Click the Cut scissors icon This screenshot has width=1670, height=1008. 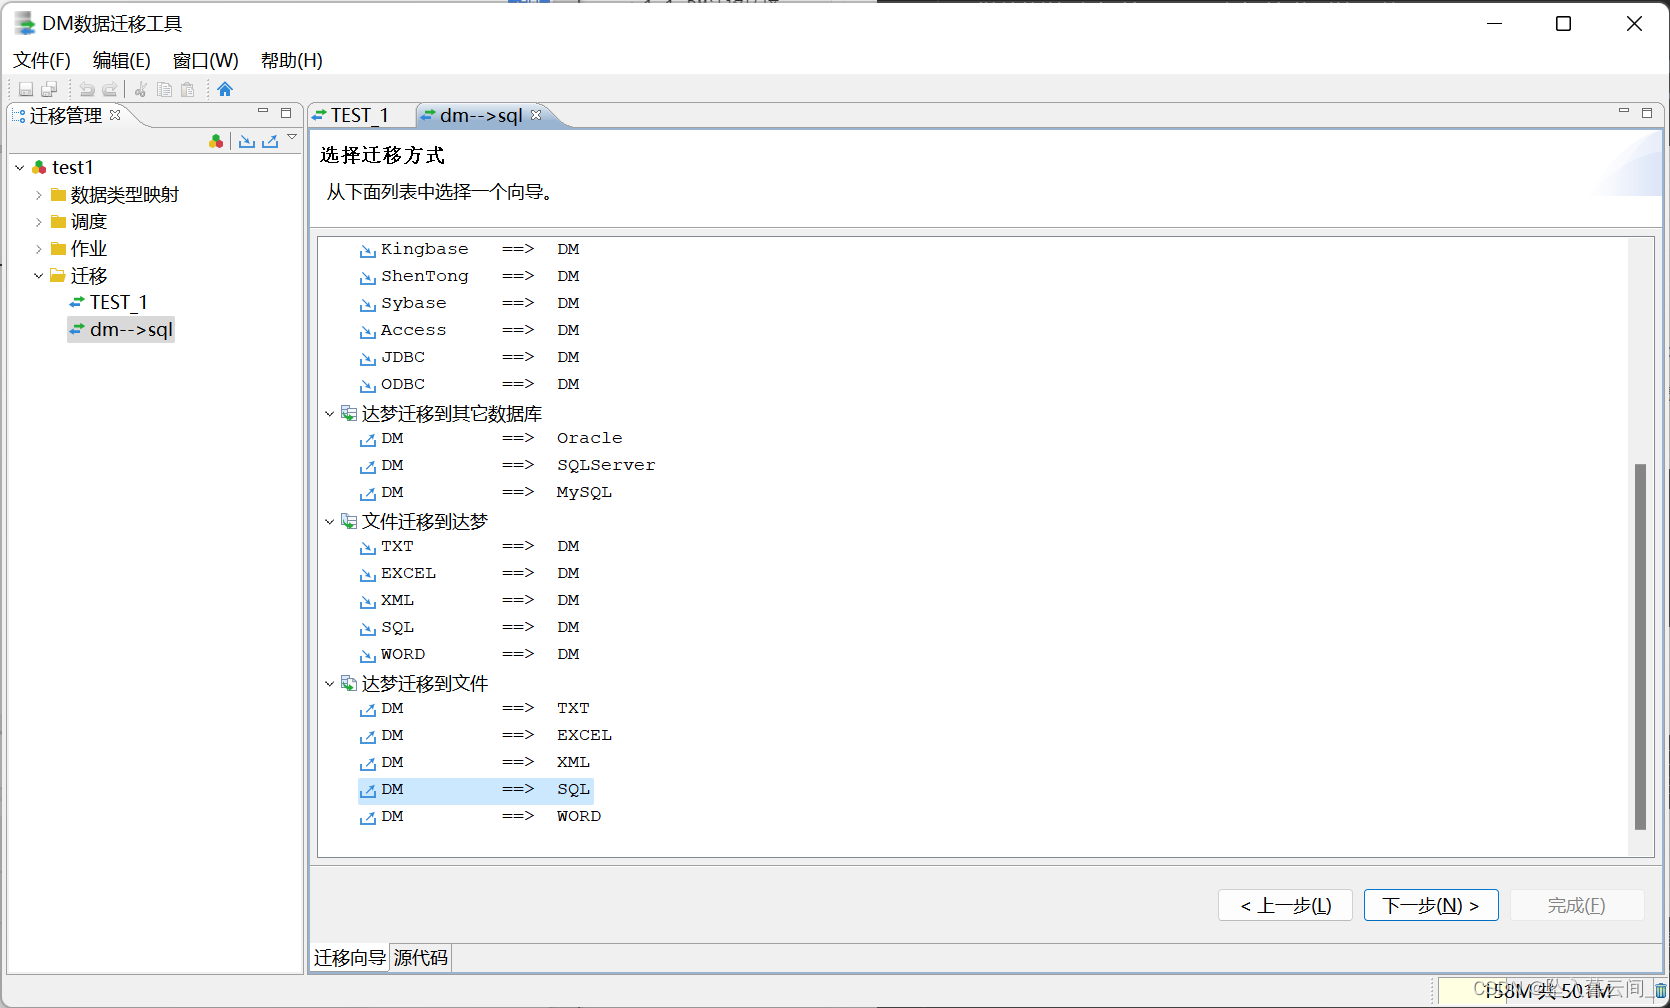[x=141, y=89]
